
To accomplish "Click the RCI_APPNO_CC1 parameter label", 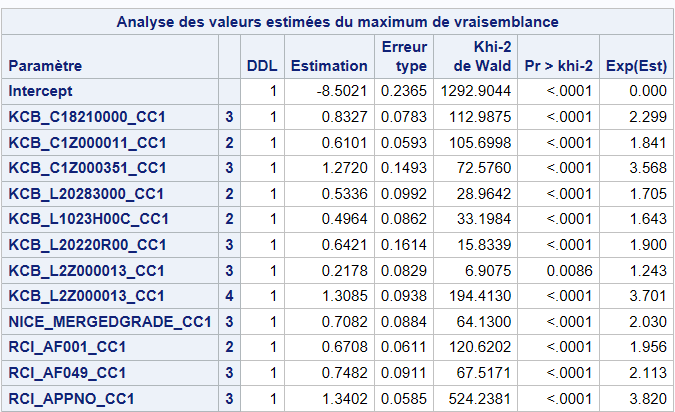I will (71, 399).
